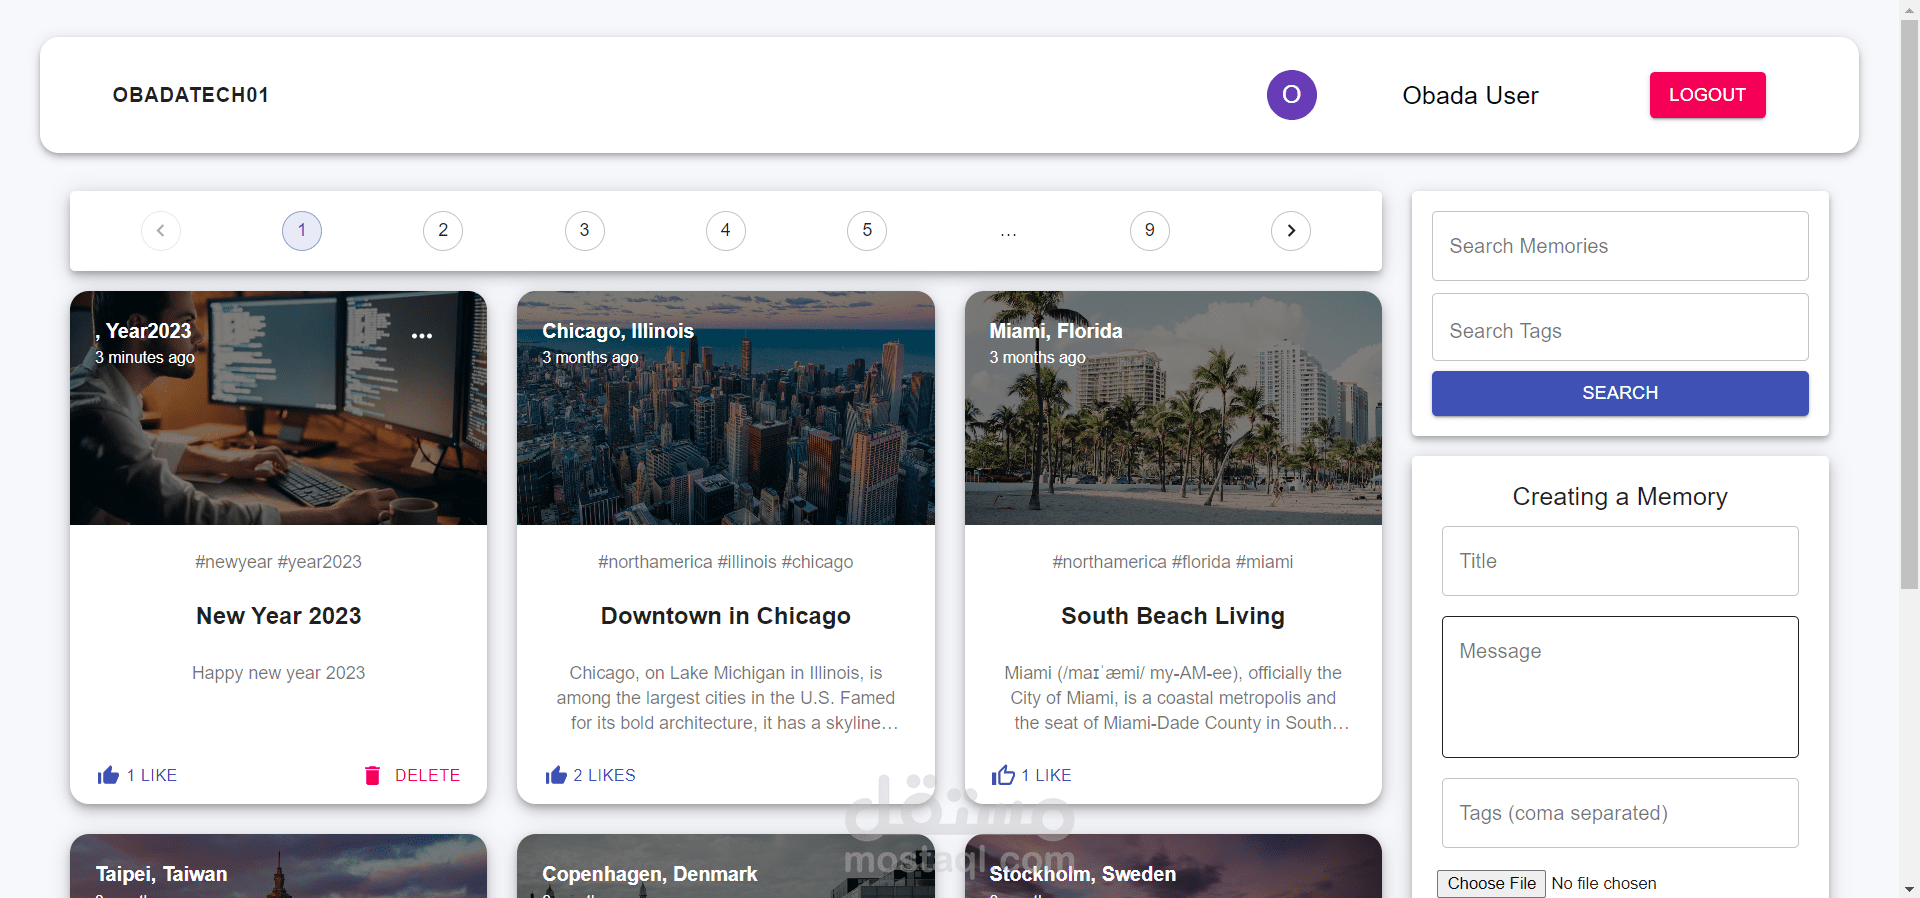Select page 5 in pagination
Image resolution: width=1920 pixels, height=898 pixels.
pos(867,231)
